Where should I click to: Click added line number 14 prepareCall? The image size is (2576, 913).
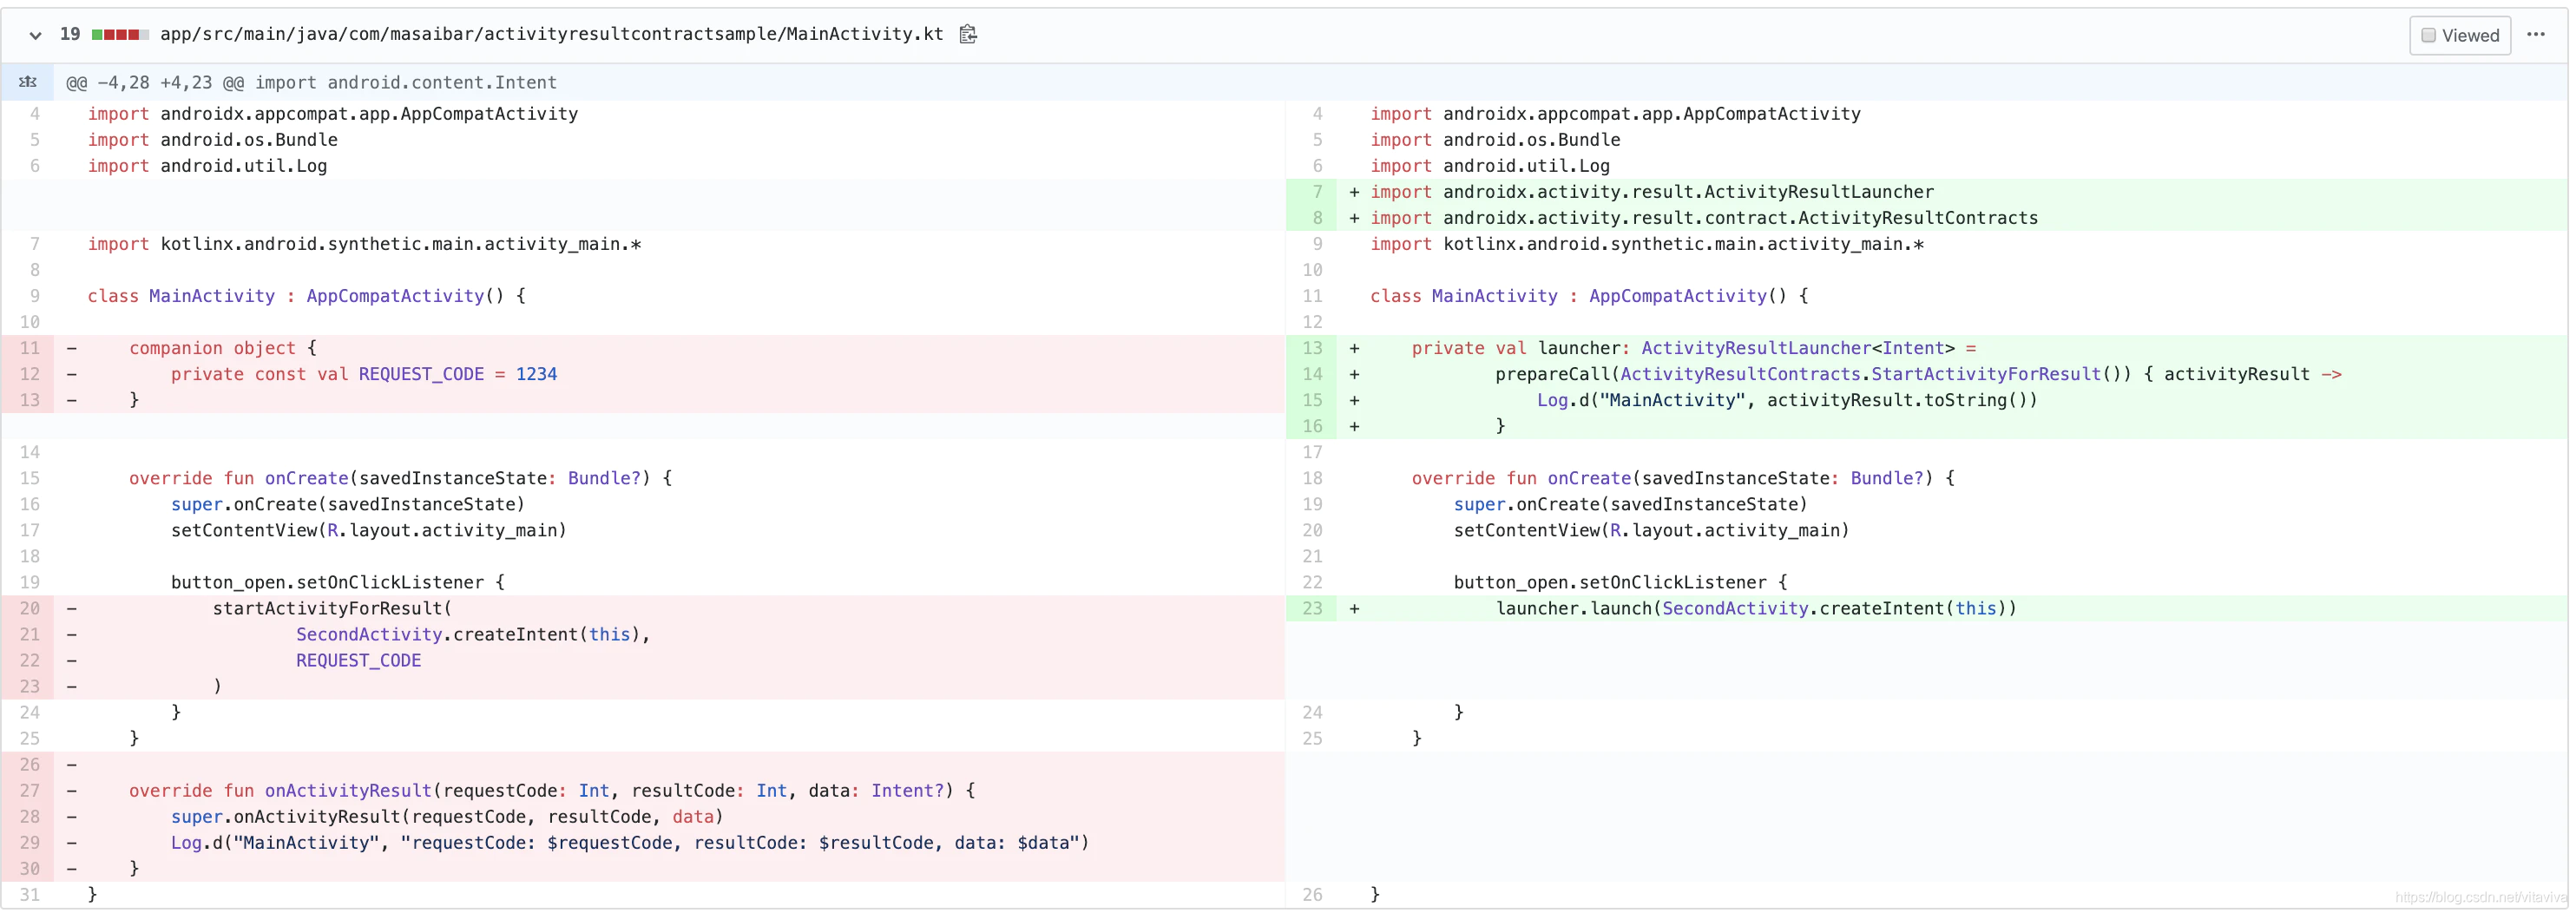pyautogui.click(x=1312, y=374)
